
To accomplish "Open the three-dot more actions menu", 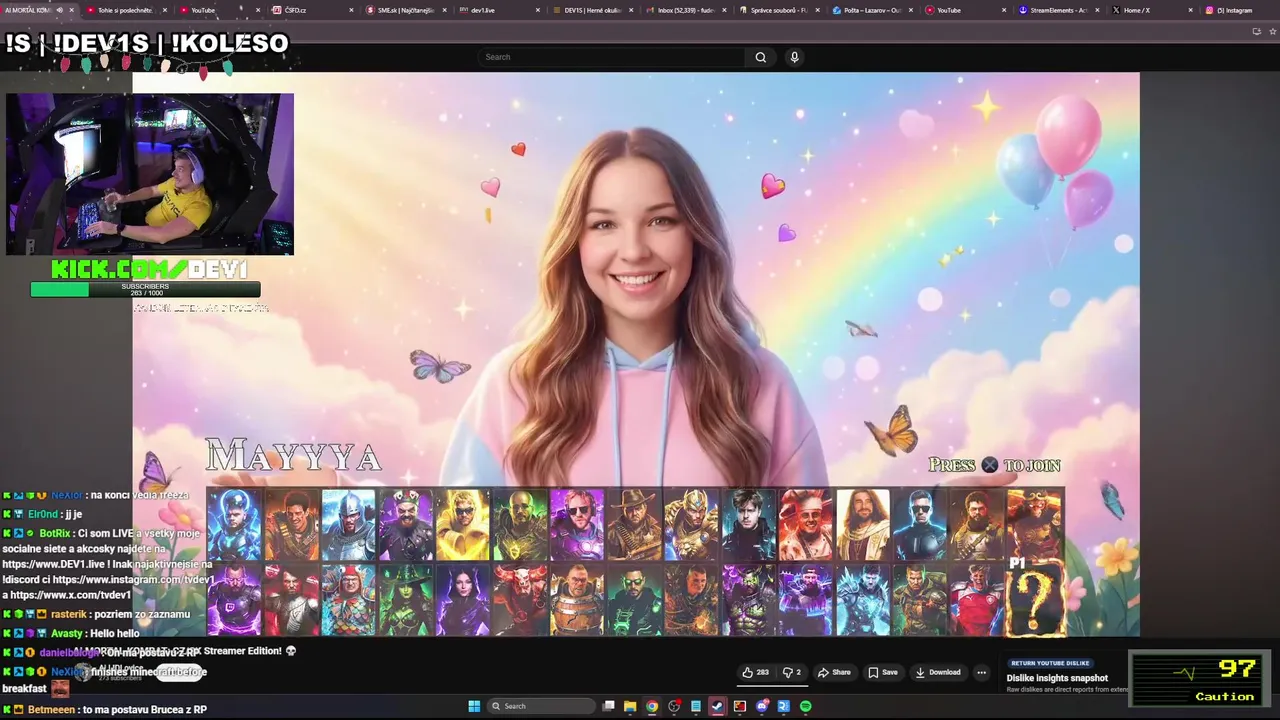I will tap(981, 672).
